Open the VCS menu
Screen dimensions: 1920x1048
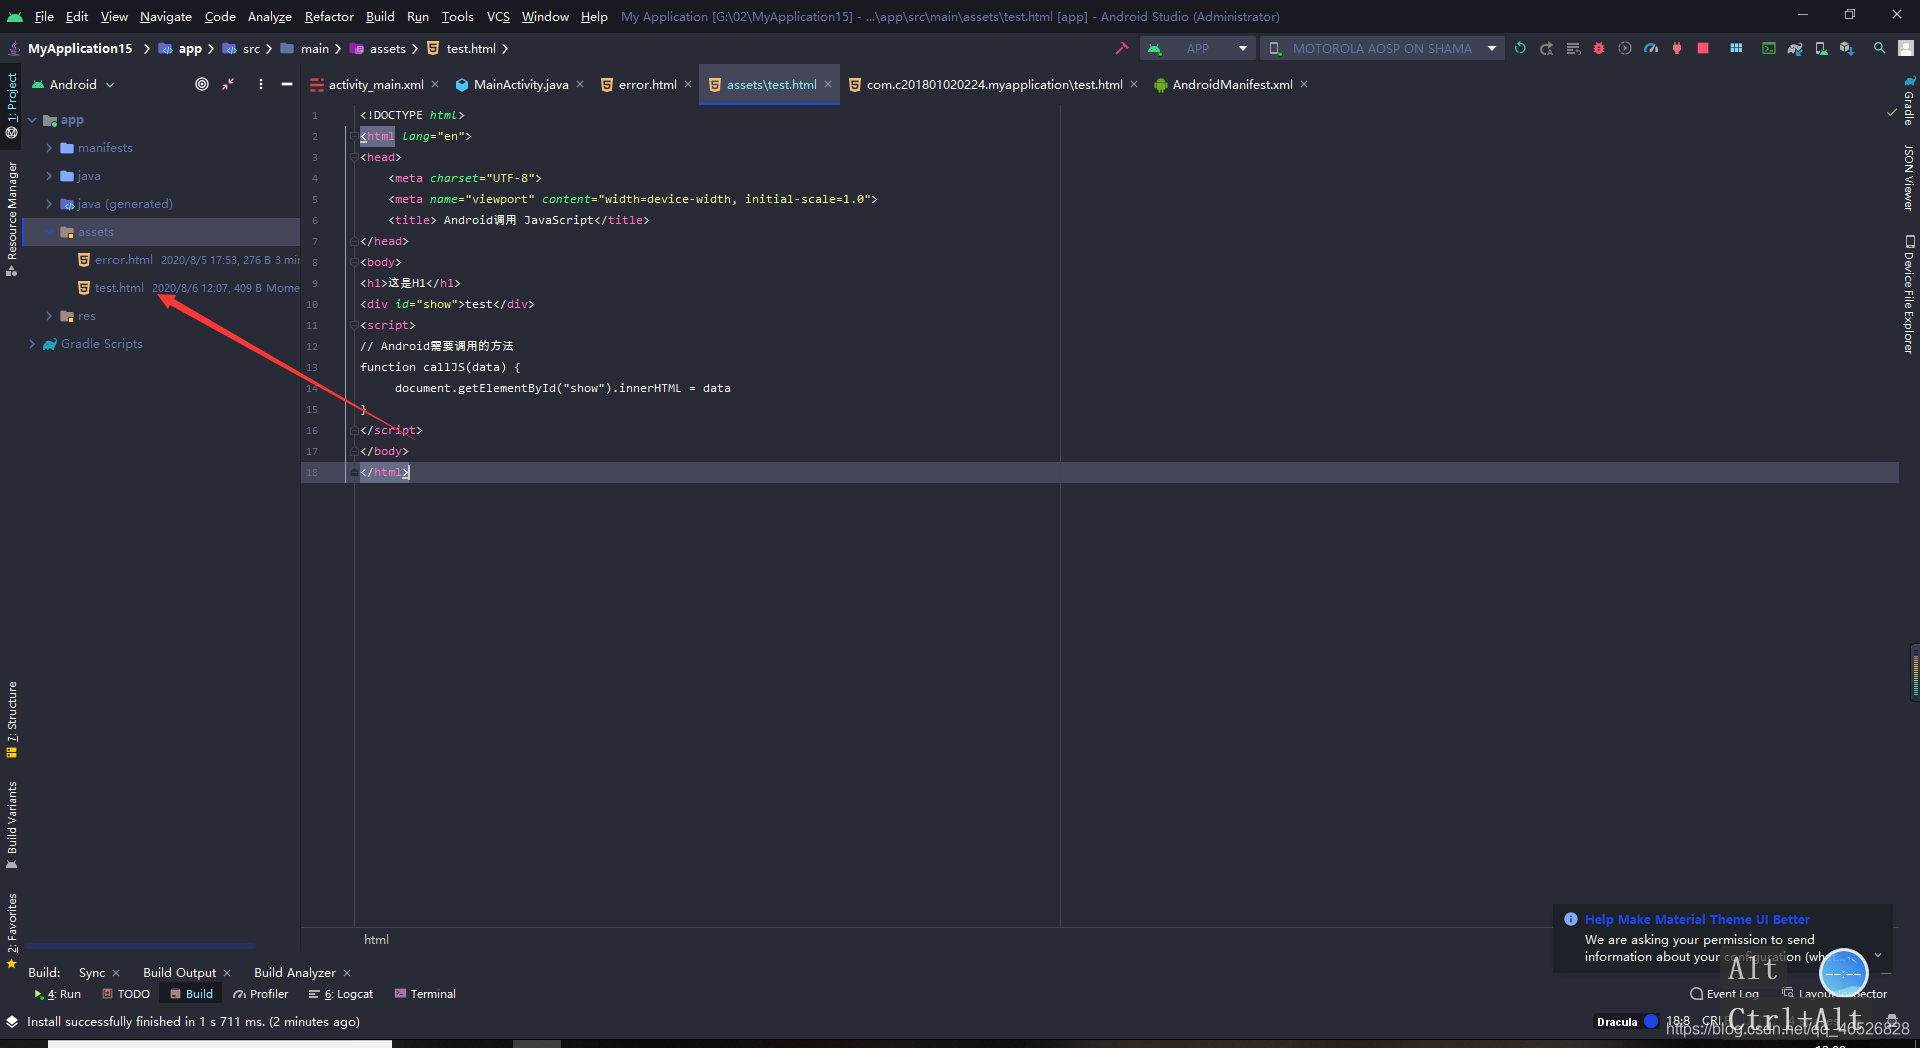[x=498, y=16]
